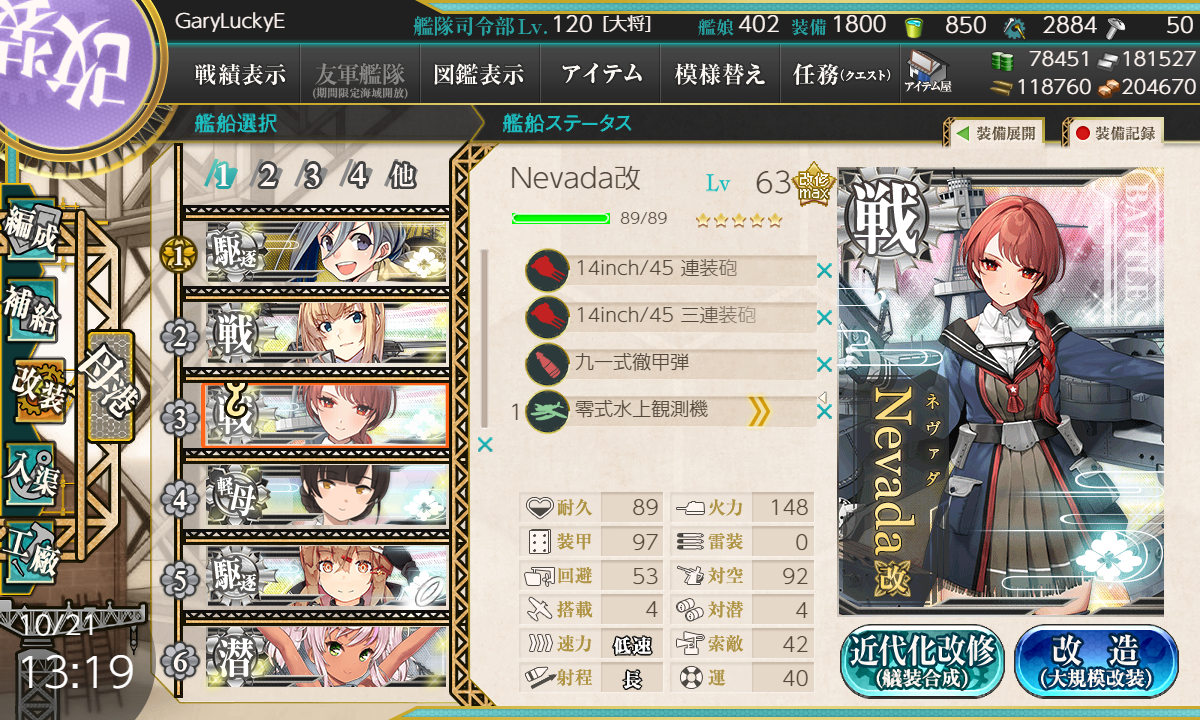Toggle the 装備記録 equipment record
Viewport: 1200px width, 720px height.
point(1113,132)
